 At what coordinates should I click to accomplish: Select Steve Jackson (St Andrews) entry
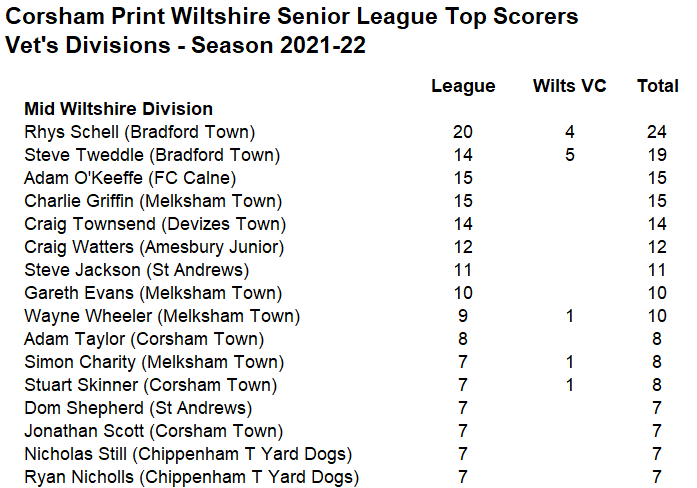coord(136,270)
